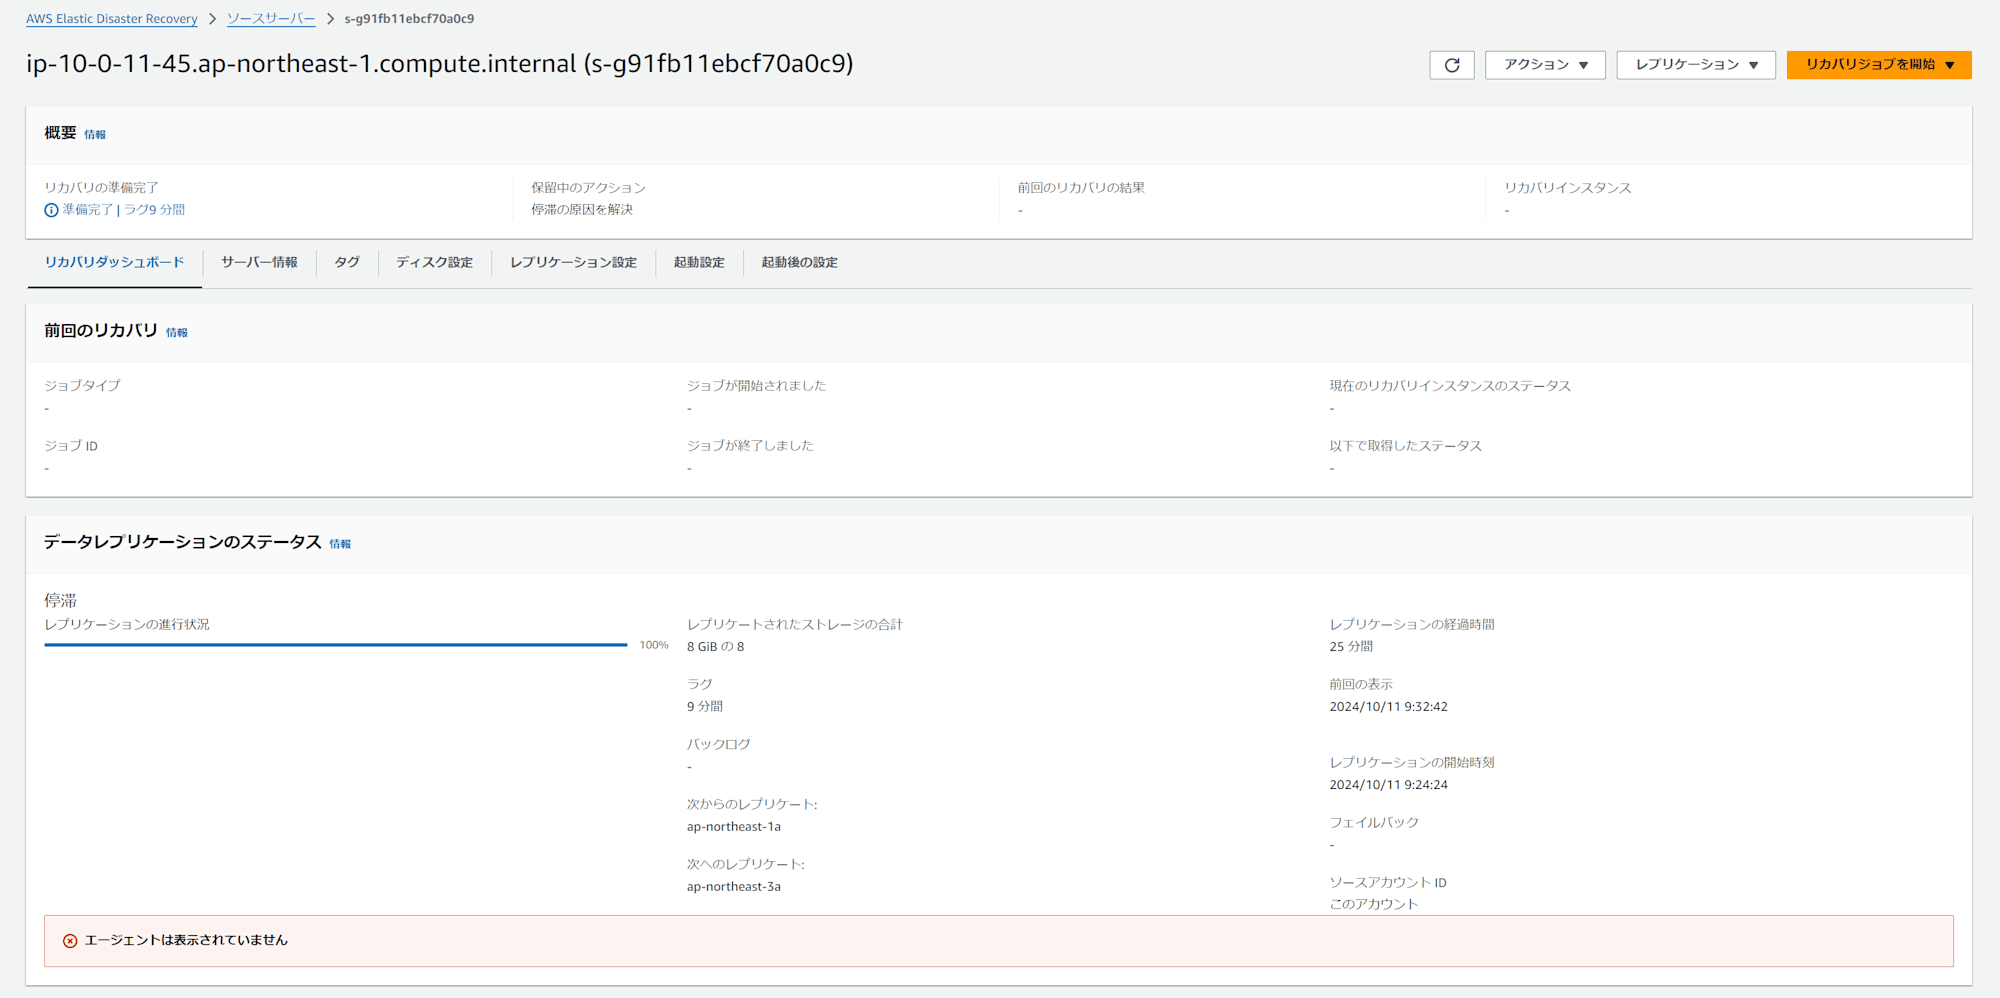This screenshot has width=2000, height=998.
Task: Click the エージェントは表示されていません alert message
Action: click(186, 940)
